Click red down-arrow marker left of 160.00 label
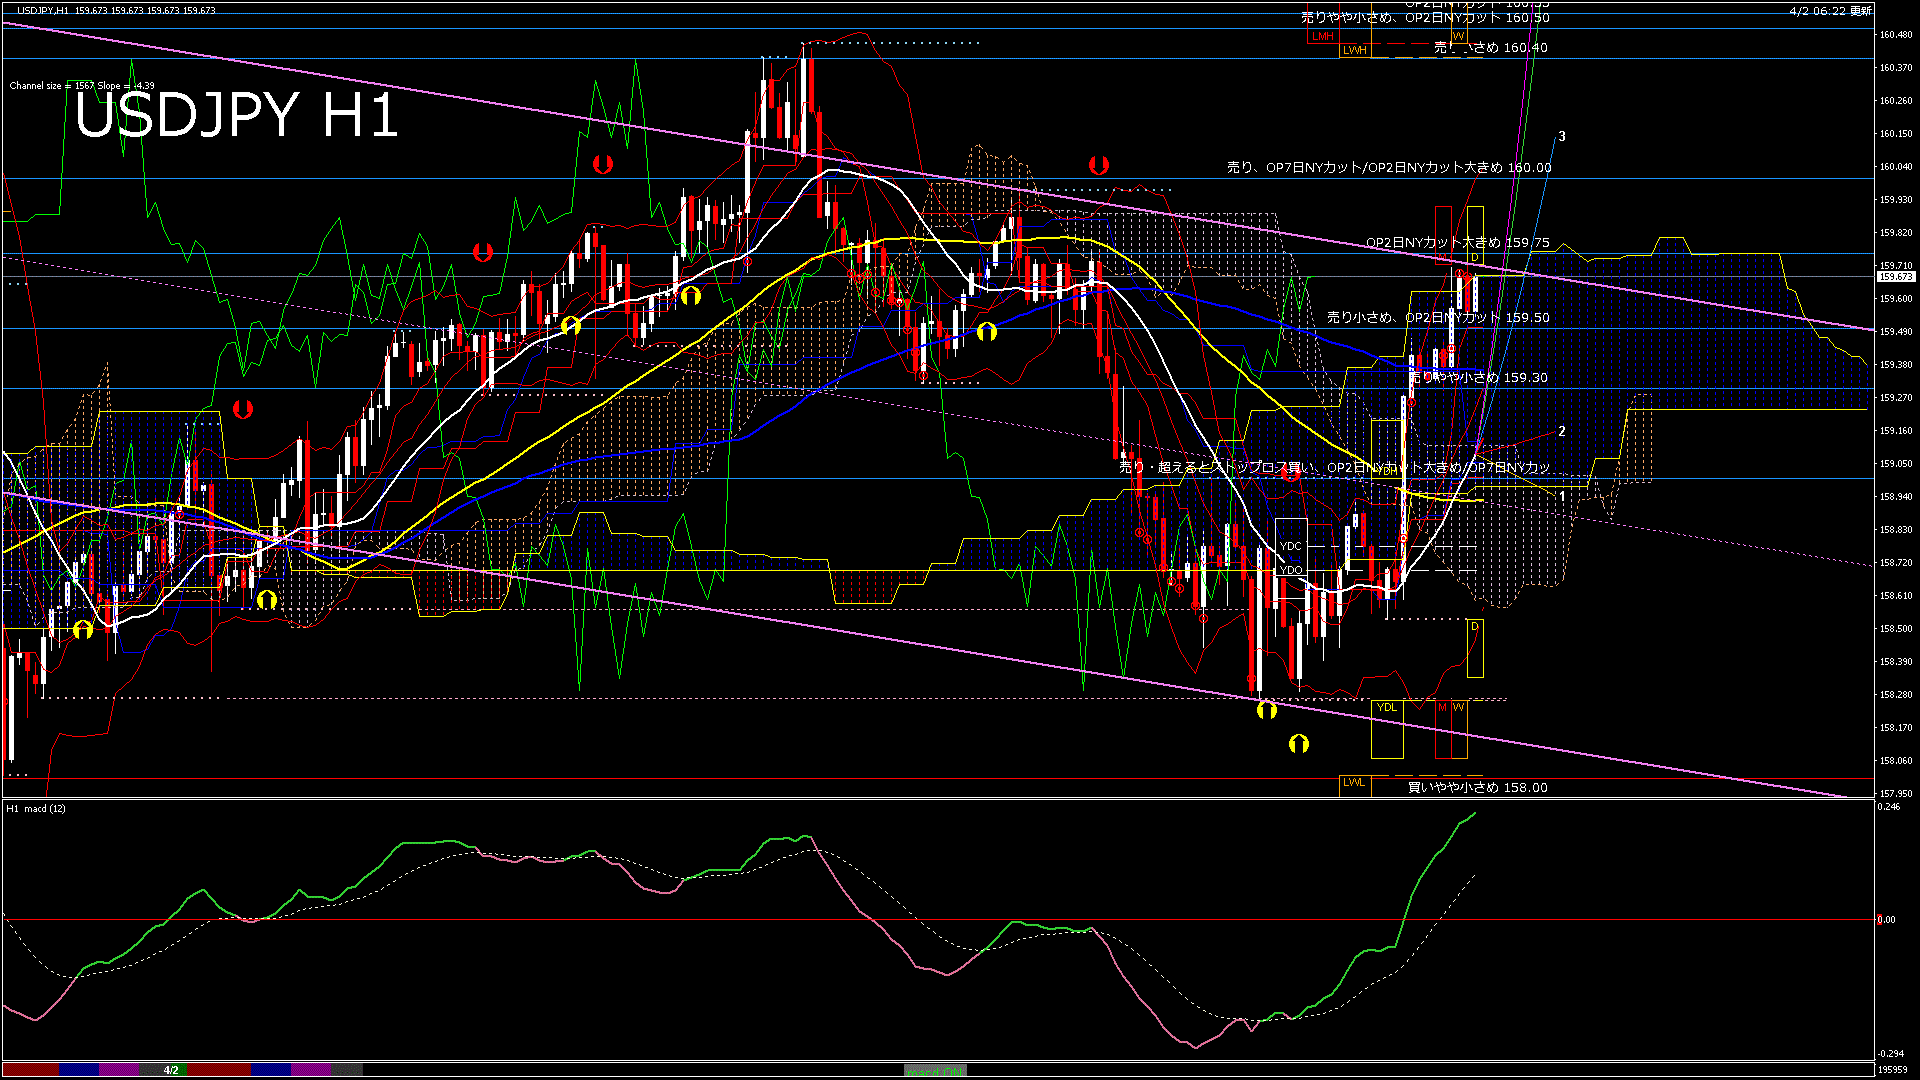This screenshot has height=1080, width=1920. click(x=1099, y=165)
